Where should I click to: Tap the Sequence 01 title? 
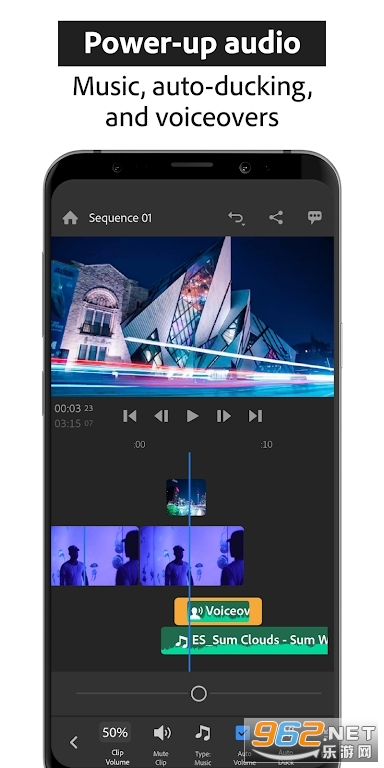pos(120,218)
